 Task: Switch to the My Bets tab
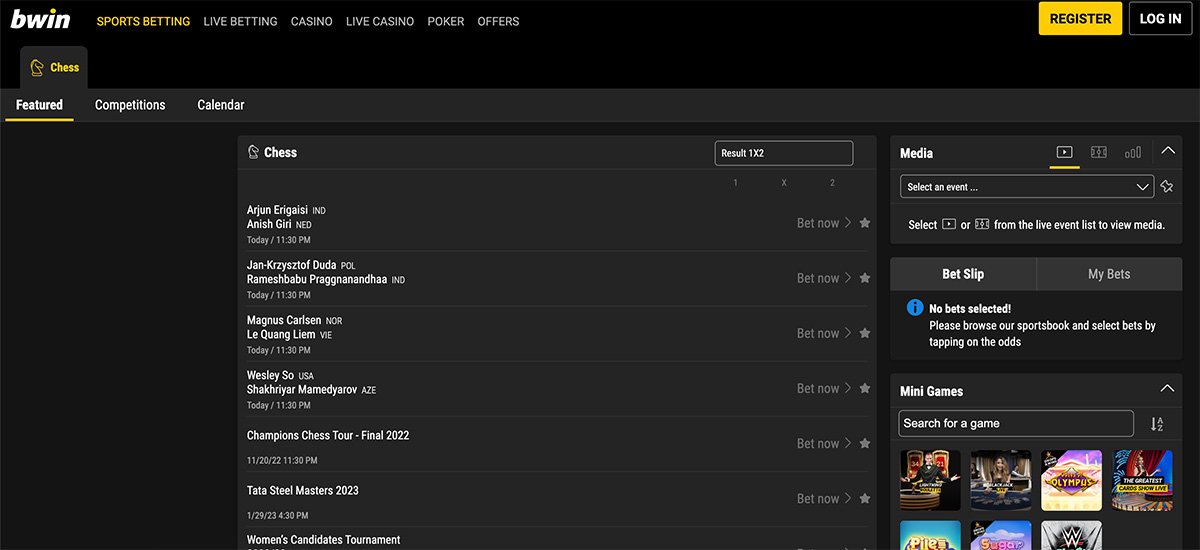(x=1109, y=274)
